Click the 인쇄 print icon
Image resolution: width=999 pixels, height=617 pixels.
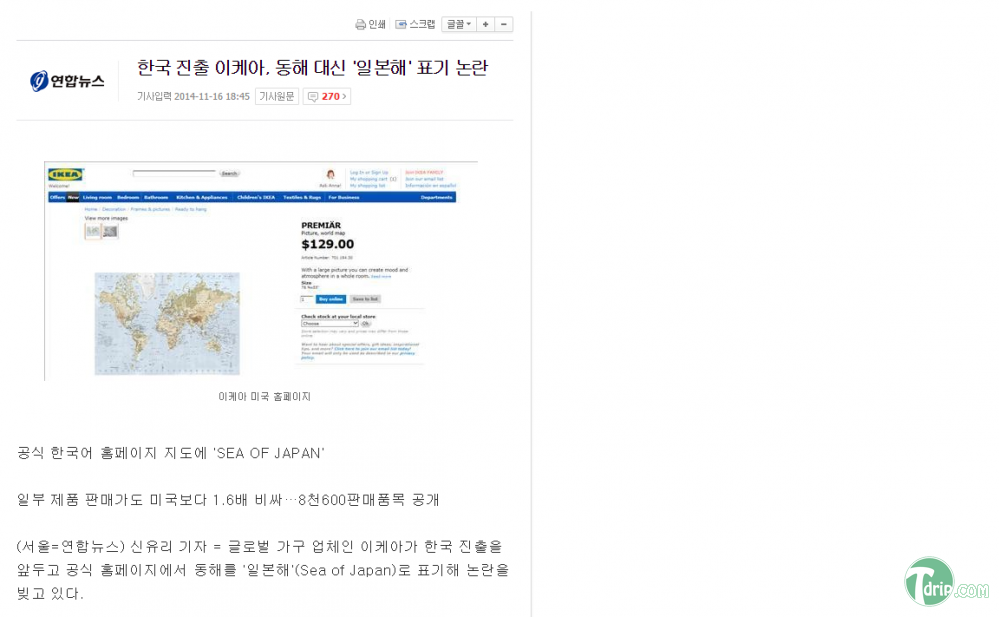point(361,24)
